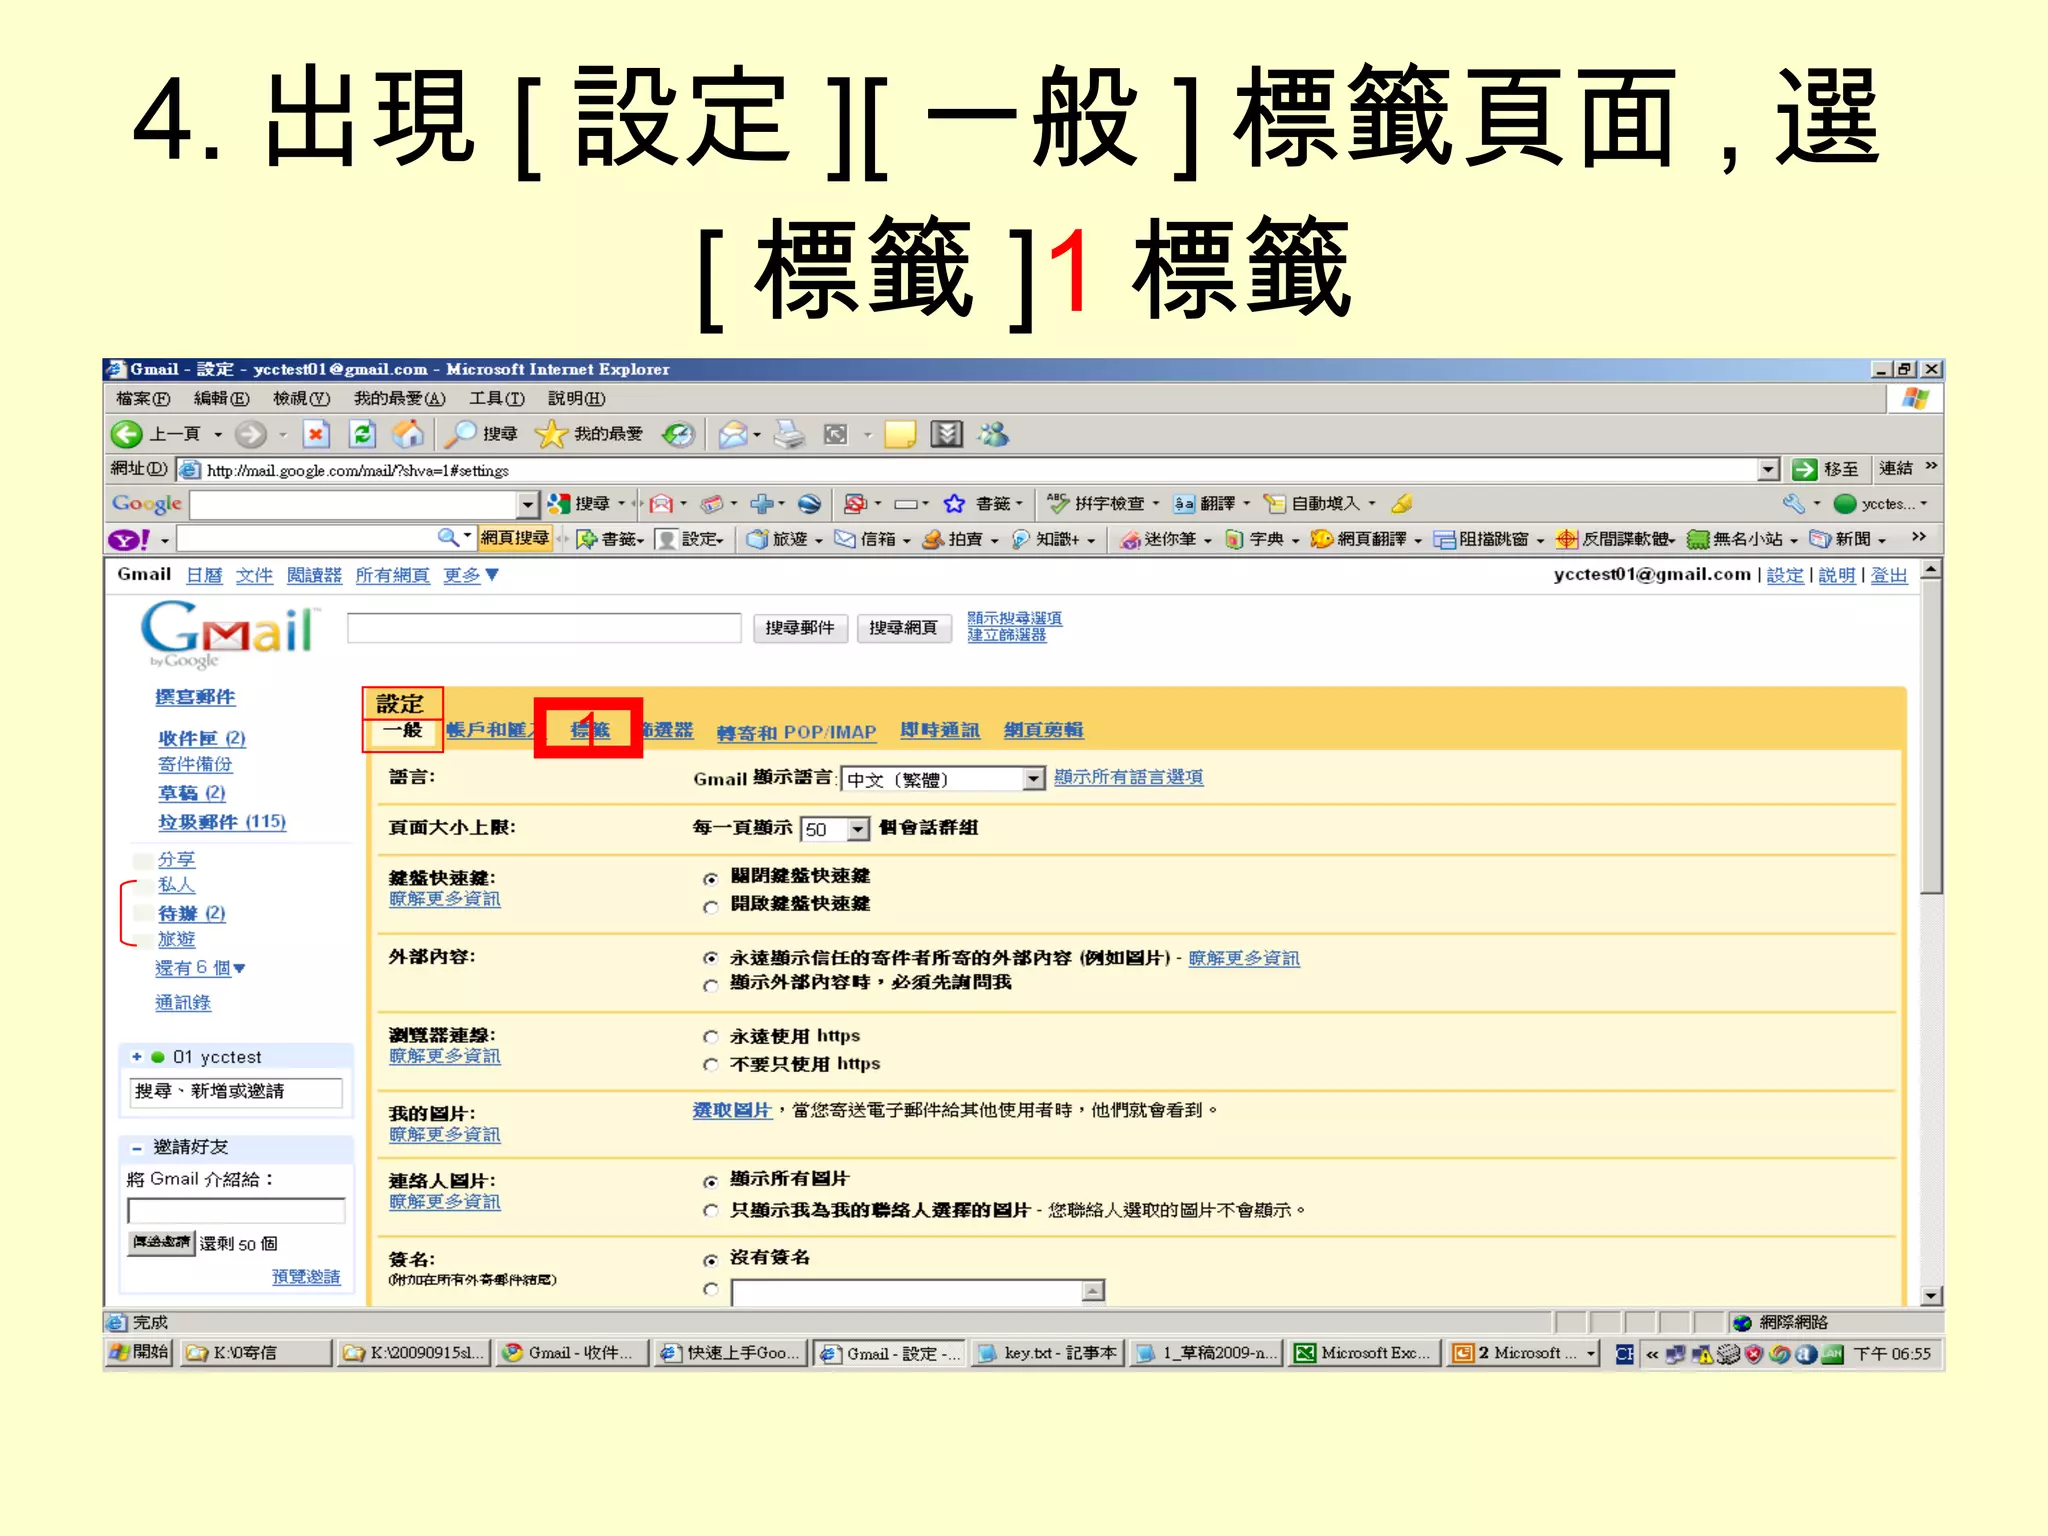Open the 檔案(F) menu
Screen dimensions: 2048x1536
[x=143, y=399]
